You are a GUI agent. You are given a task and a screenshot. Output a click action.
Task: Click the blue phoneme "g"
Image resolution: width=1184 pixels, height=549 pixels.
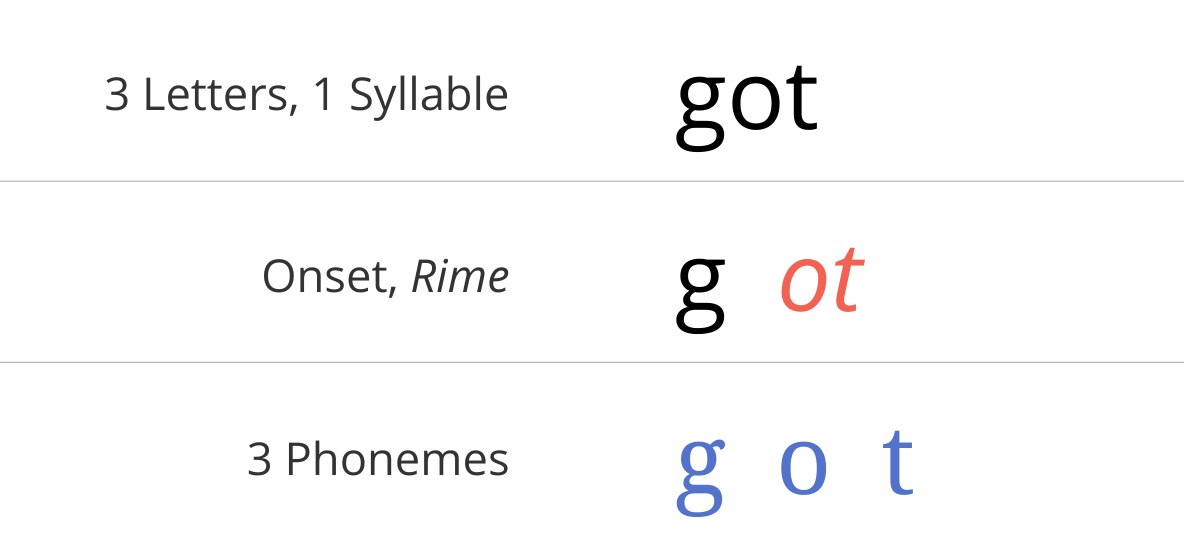pos(701,475)
